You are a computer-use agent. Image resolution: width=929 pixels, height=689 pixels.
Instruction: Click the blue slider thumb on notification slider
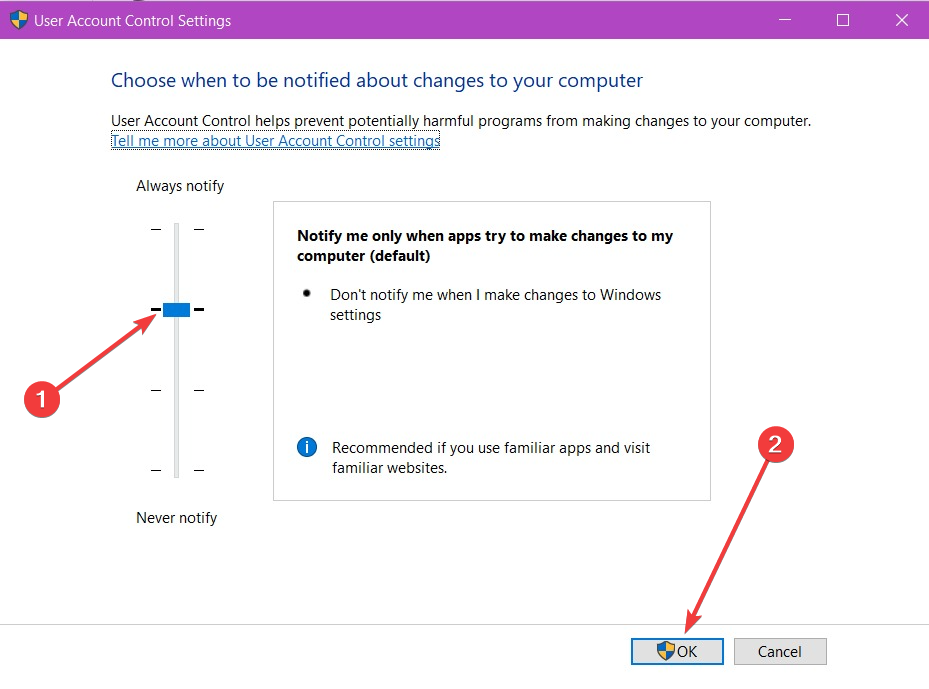(x=177, y=309)
